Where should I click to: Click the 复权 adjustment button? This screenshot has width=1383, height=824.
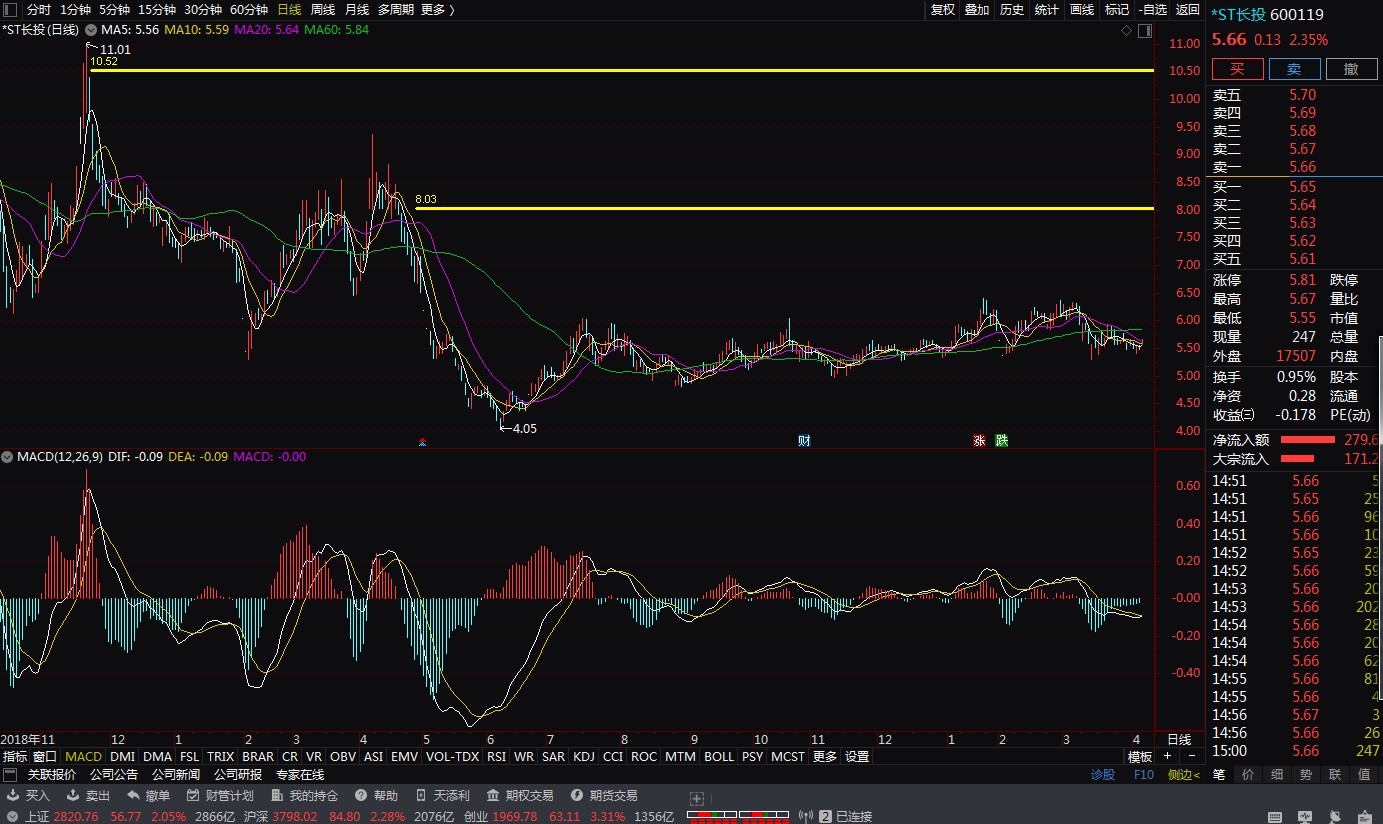[943, 10]
